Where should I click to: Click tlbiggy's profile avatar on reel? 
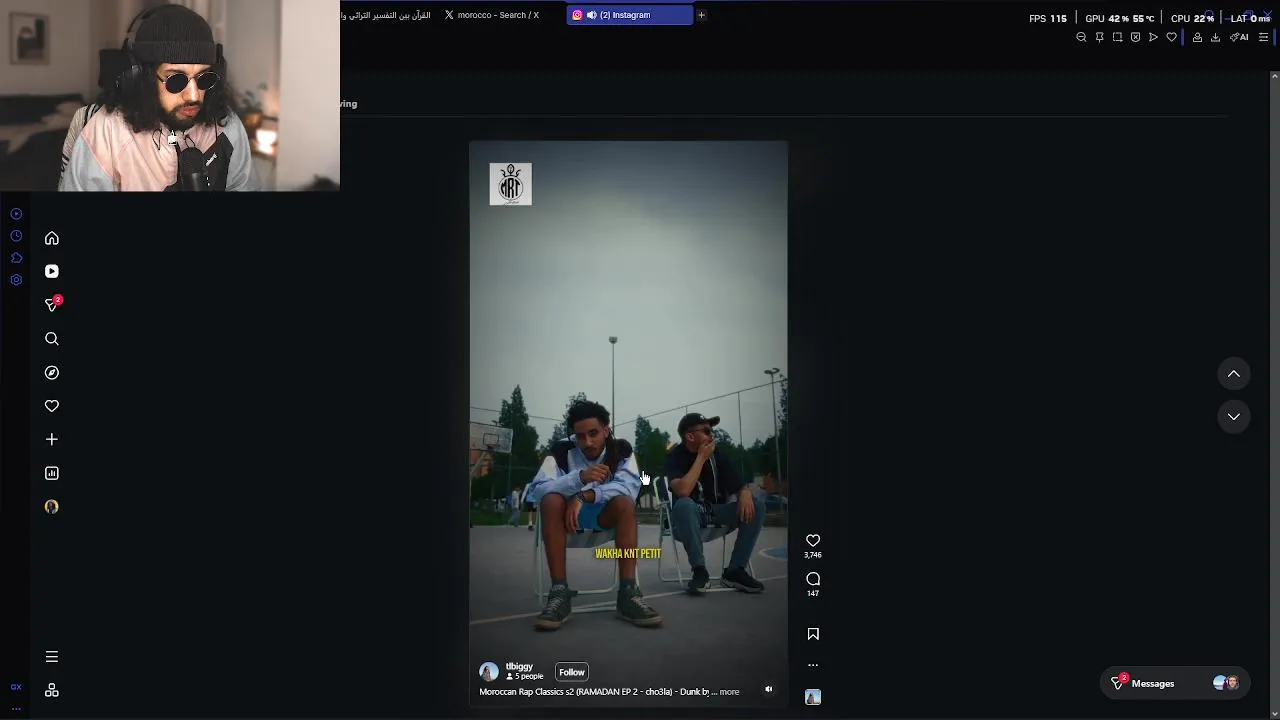click(x=489, y=672)
